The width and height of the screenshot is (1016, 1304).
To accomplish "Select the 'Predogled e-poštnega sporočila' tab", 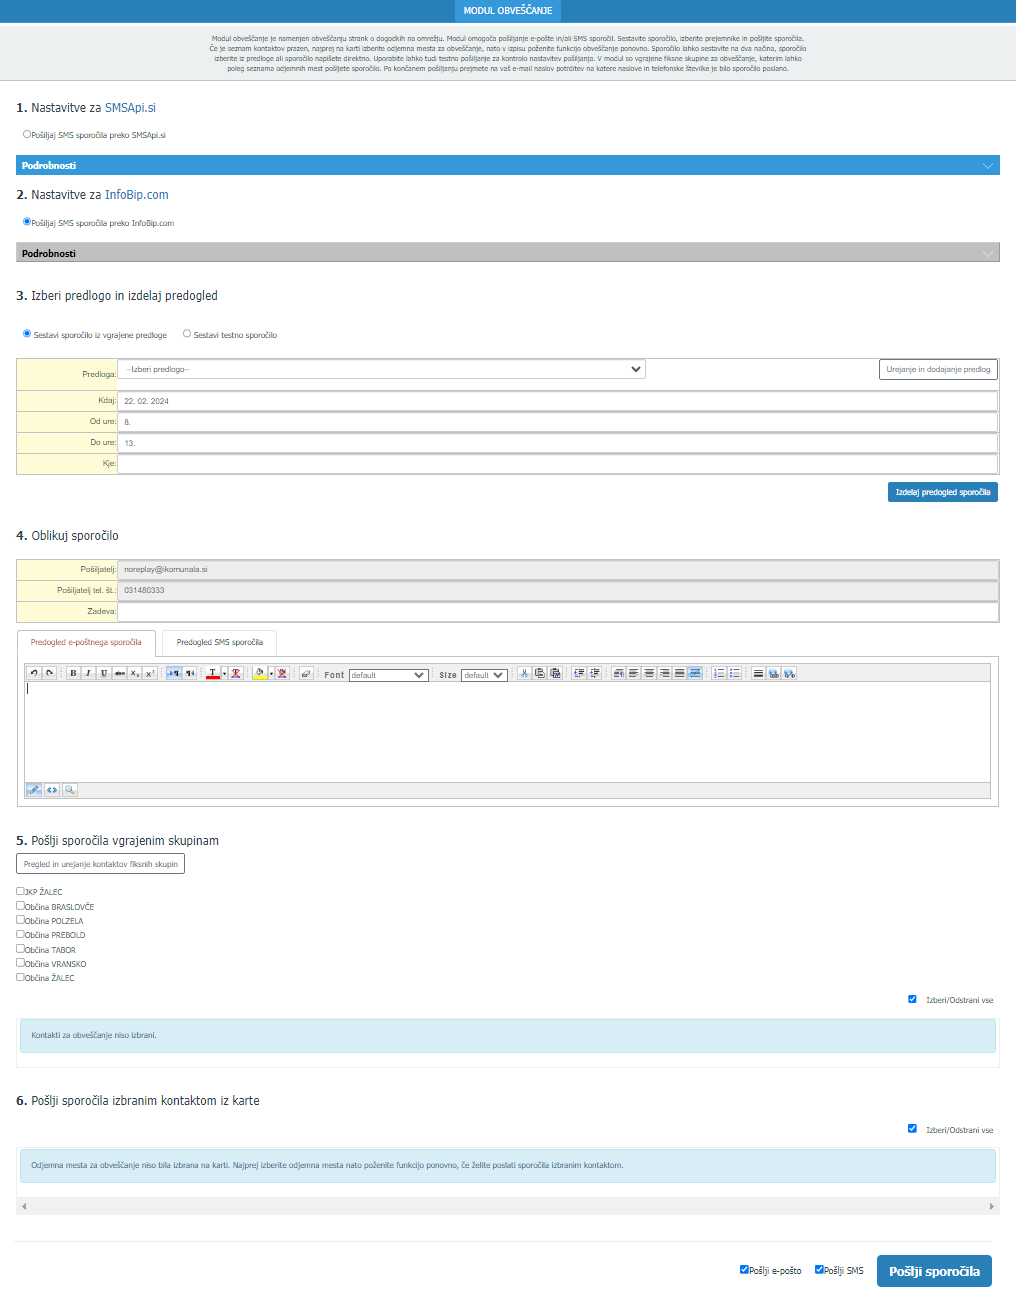I will [x=86, y=642].
